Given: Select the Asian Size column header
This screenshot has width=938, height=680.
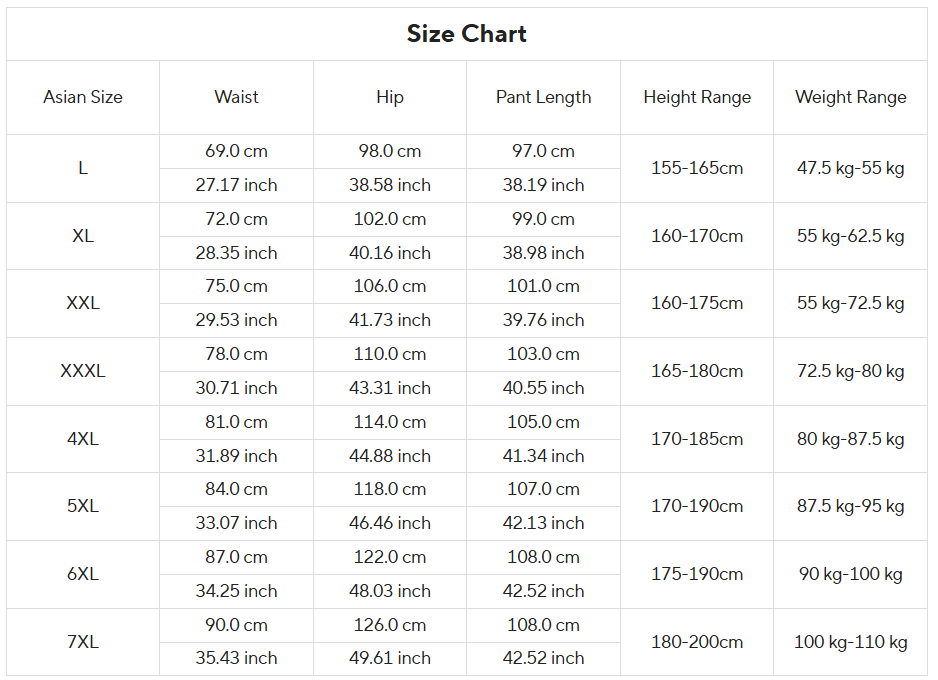Looking at the screenshot, I should [x=83, y=97].
